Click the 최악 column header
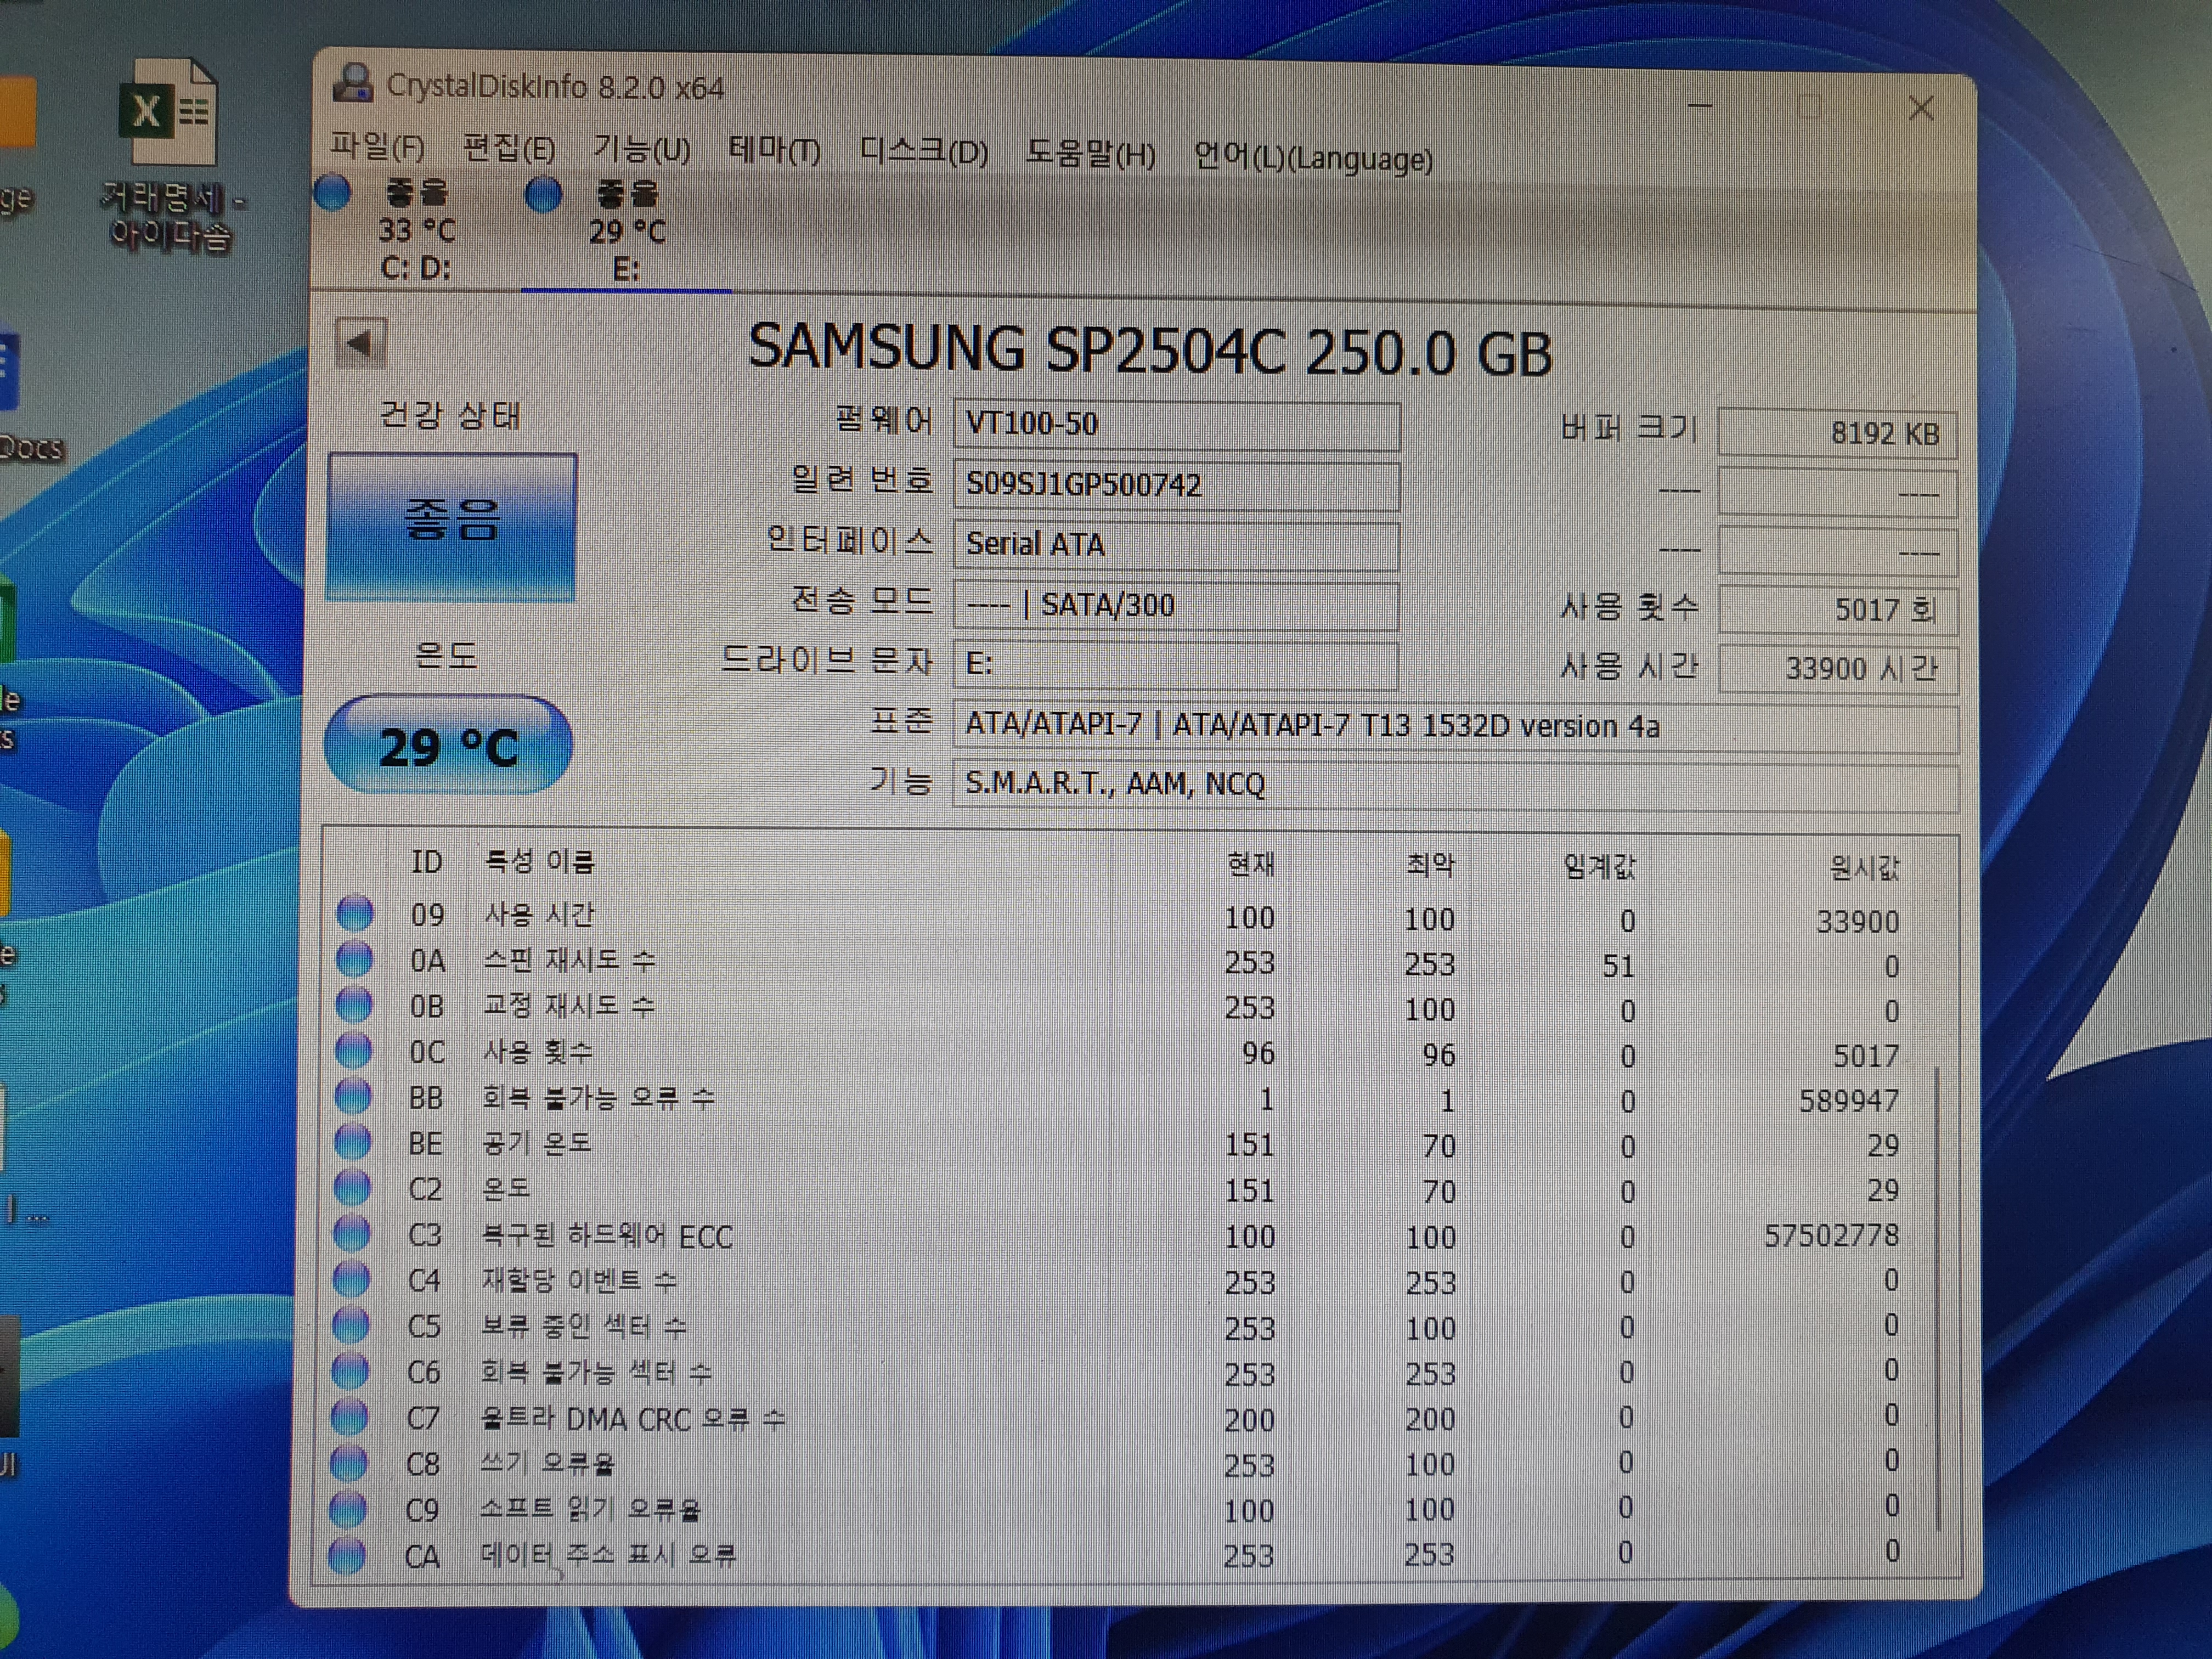This screenshot has height=1659, width=2212. pyautogui.click(x=1430, y=865)
